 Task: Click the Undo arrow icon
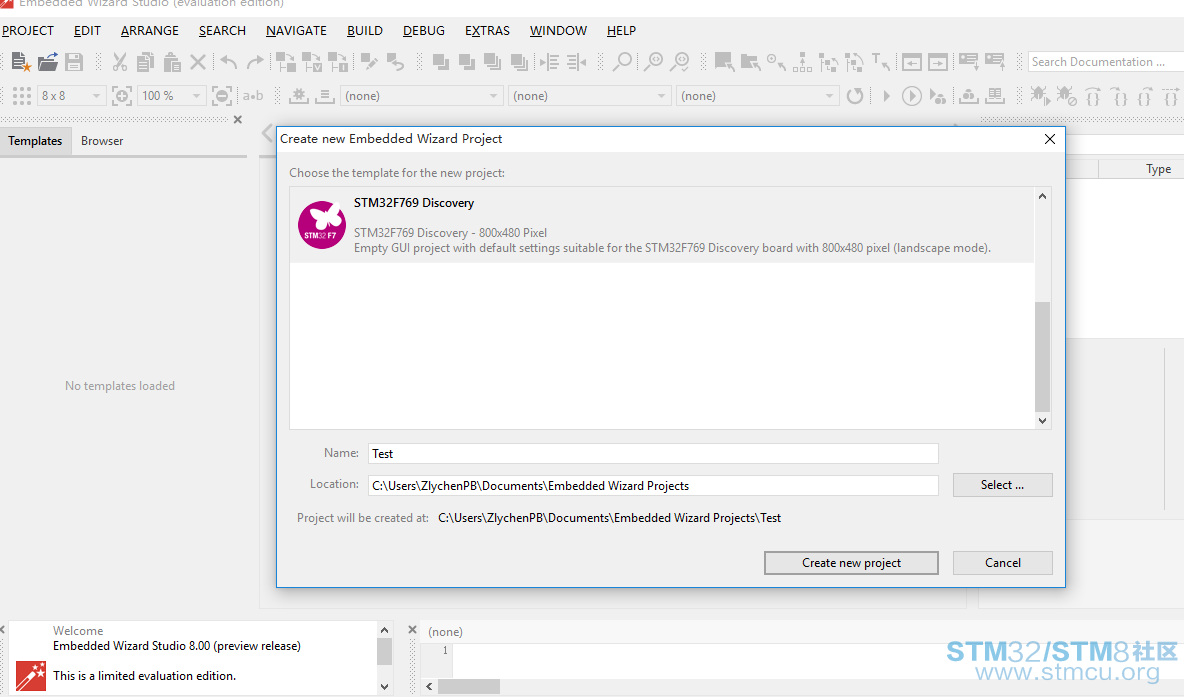pyautogui.click(x=229, y=62)
